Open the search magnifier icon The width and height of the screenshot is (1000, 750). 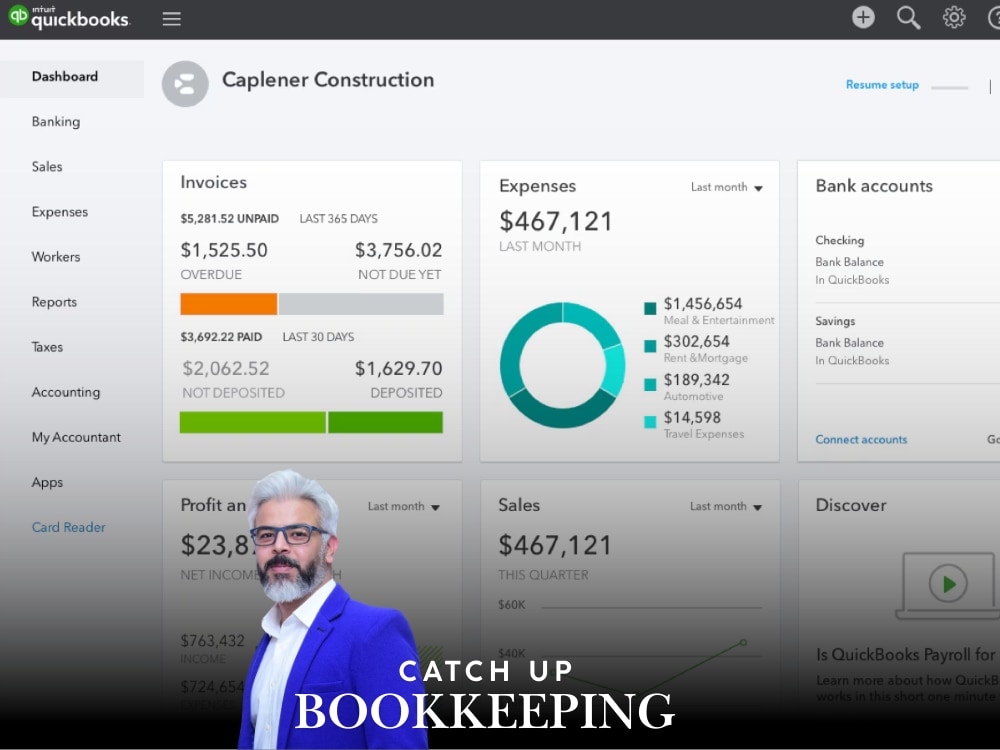click(908, 18)
